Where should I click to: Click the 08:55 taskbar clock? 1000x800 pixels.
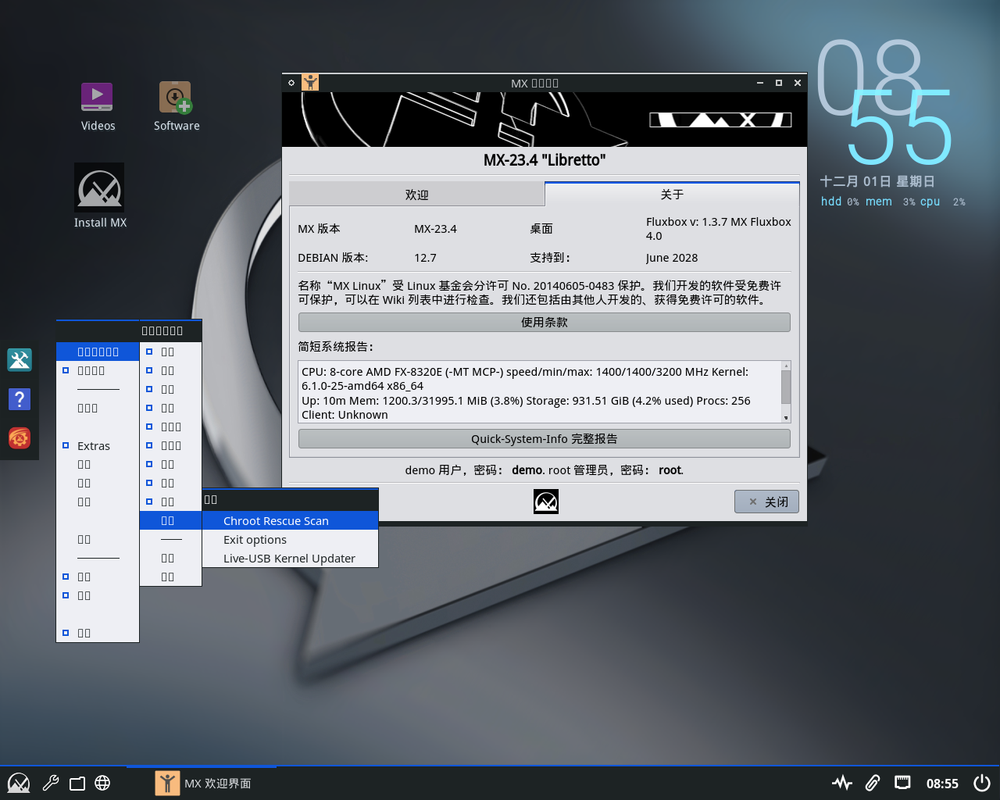coord(942,783)
